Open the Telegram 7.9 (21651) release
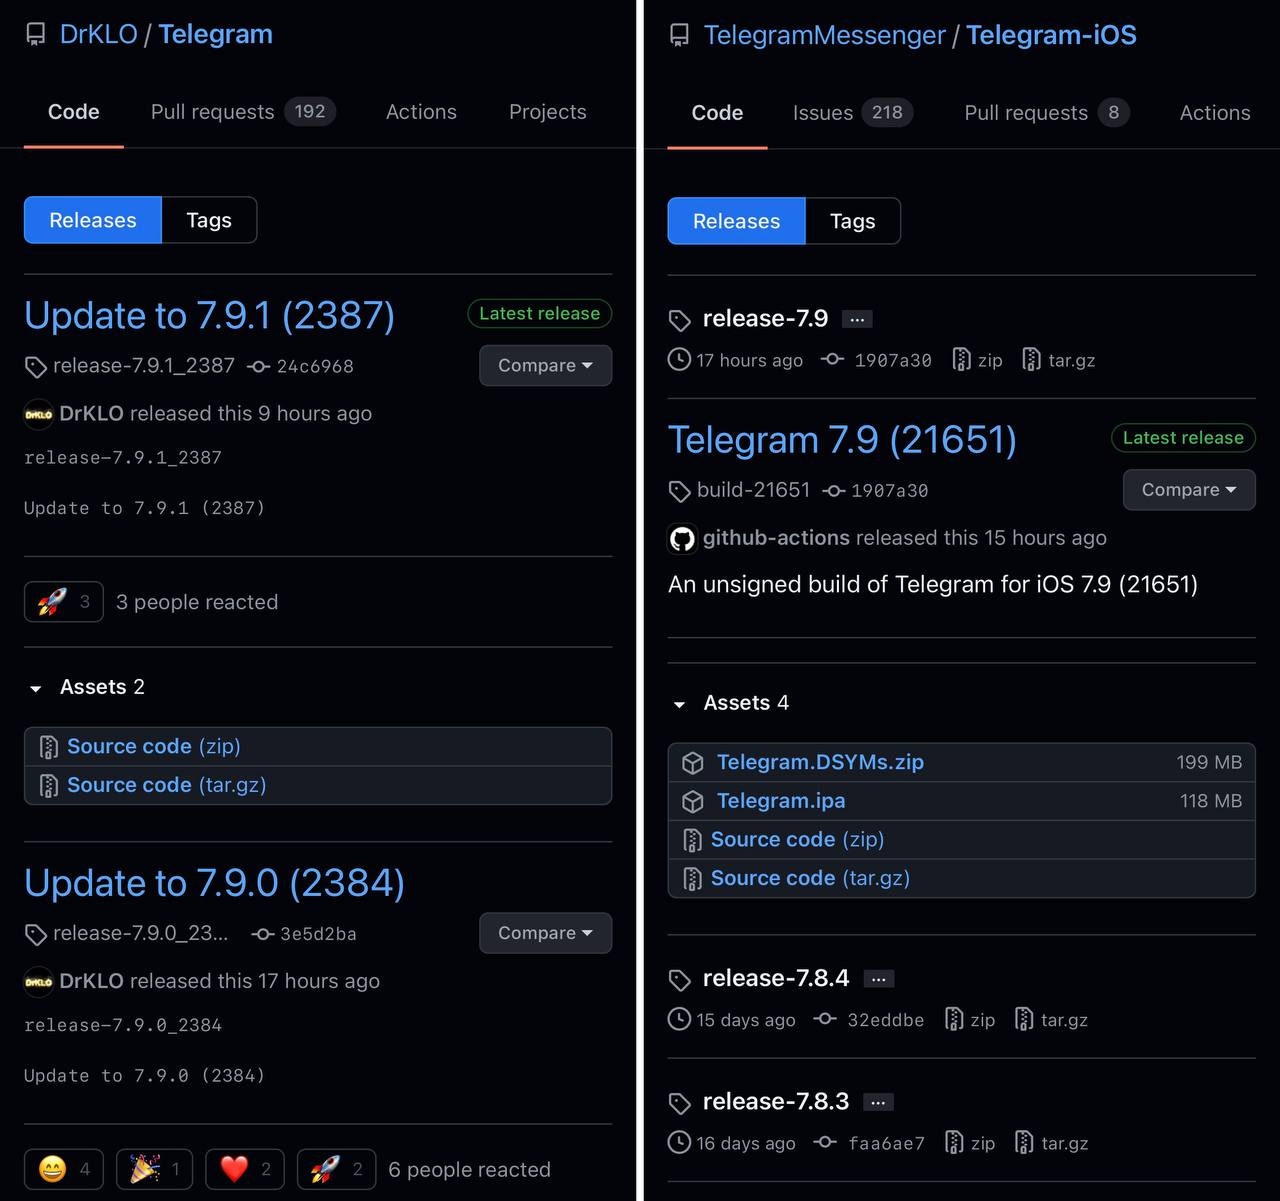This screenshot has height=1201, width=1280. [x=842, y=439]
